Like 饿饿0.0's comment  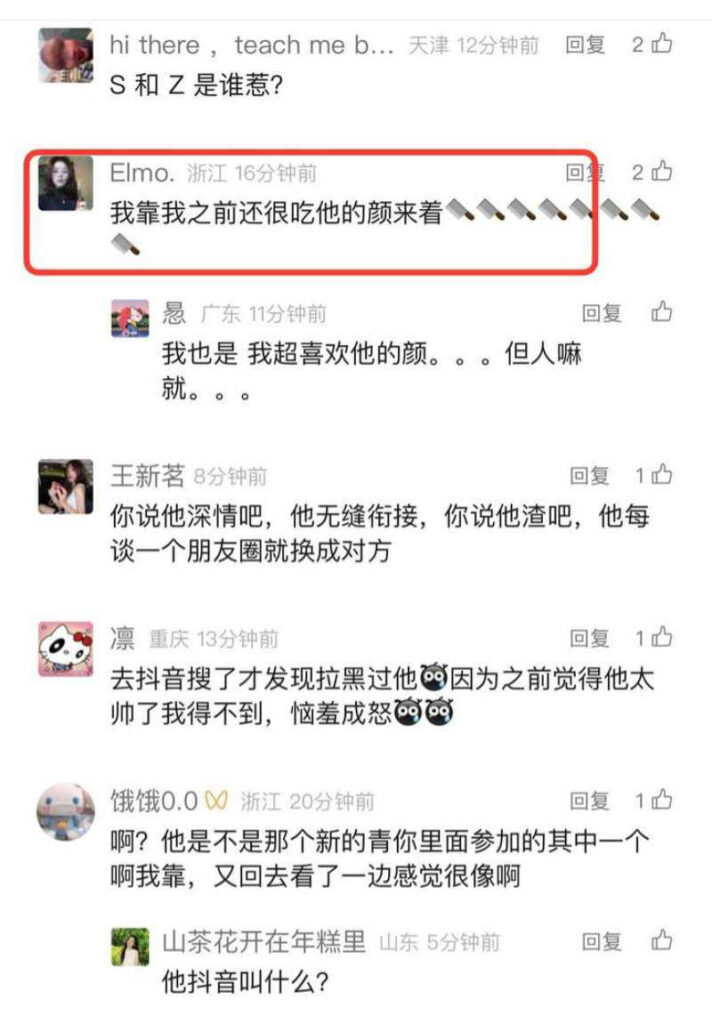point(662,799)
